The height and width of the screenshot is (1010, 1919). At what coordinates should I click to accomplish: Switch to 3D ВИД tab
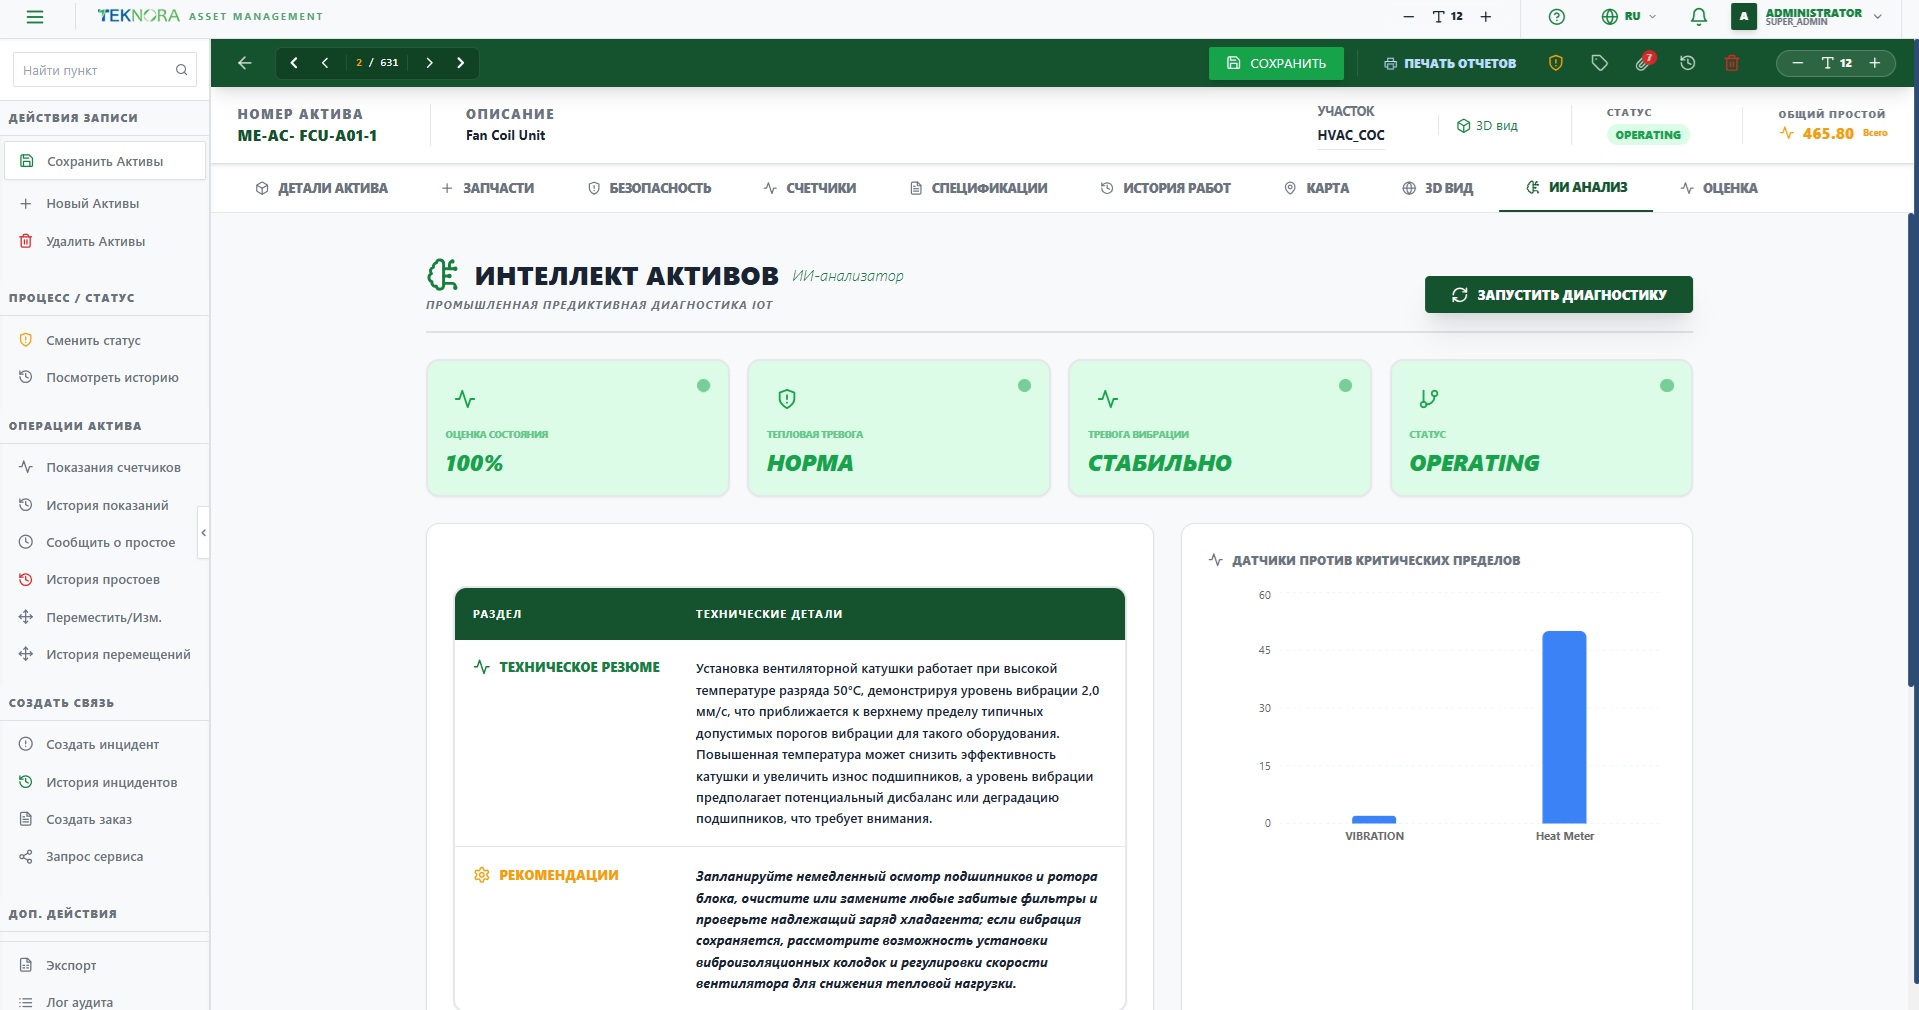point(1437,188)
